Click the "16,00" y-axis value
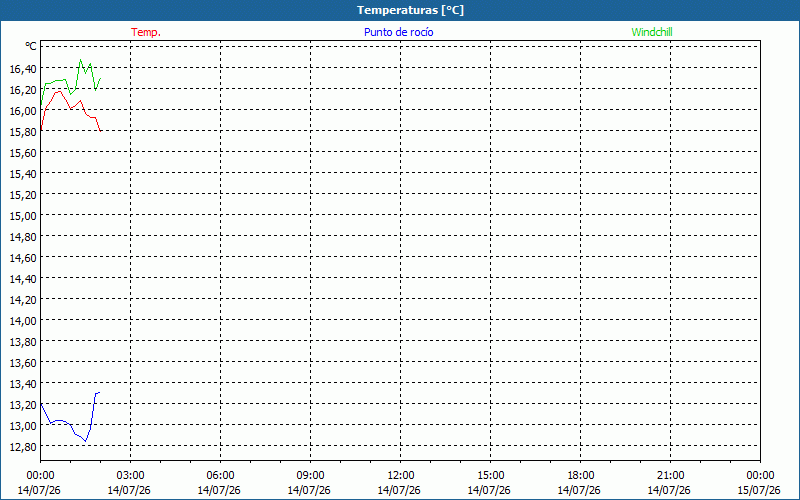Image resolution: width=800 pixels, height=500 pixels. click(x=23, y=111)
